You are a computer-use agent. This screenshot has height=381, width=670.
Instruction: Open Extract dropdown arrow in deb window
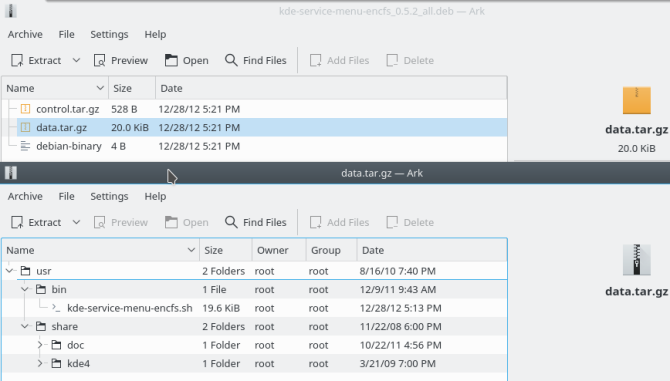[x=76, y=61]
